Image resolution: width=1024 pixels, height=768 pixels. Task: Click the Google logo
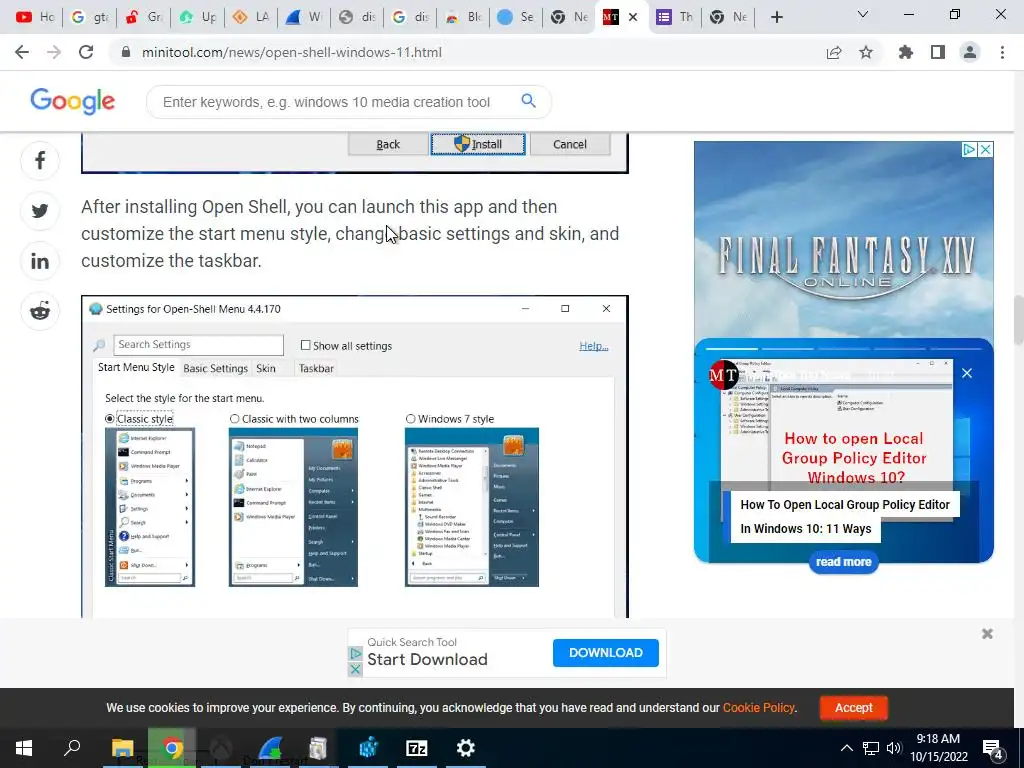(72, 101)
